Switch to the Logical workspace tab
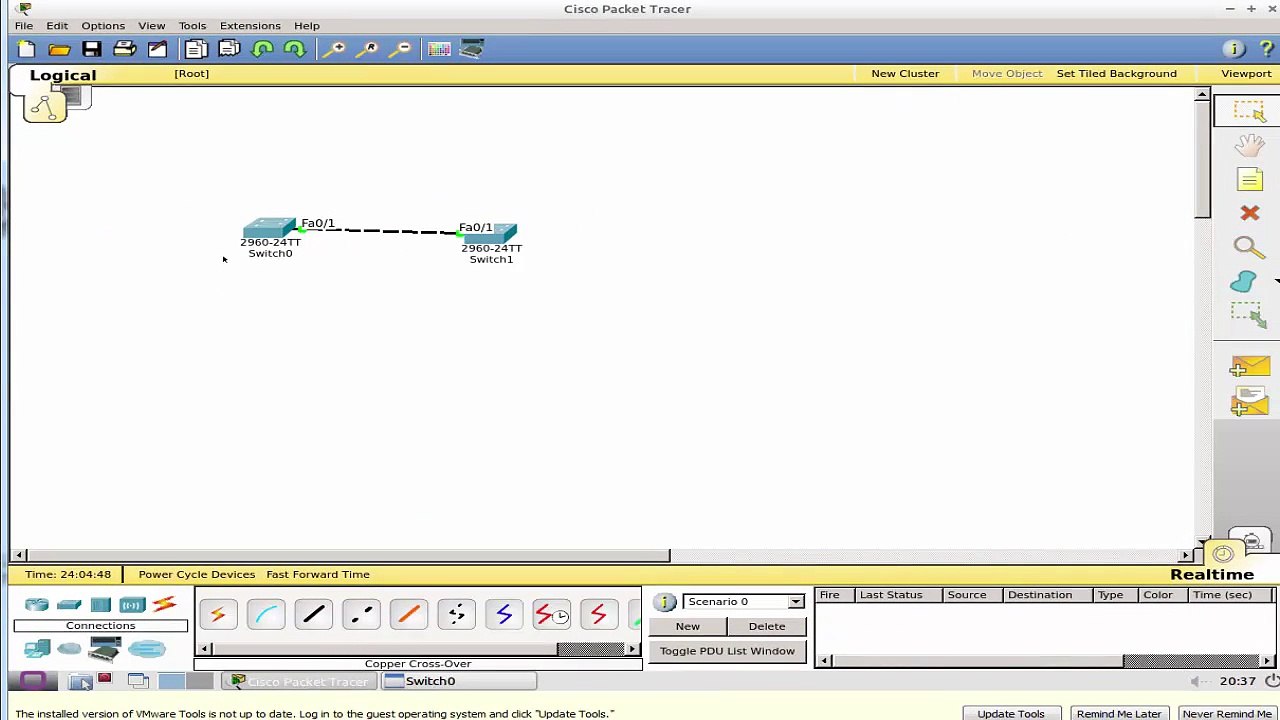 63,75
